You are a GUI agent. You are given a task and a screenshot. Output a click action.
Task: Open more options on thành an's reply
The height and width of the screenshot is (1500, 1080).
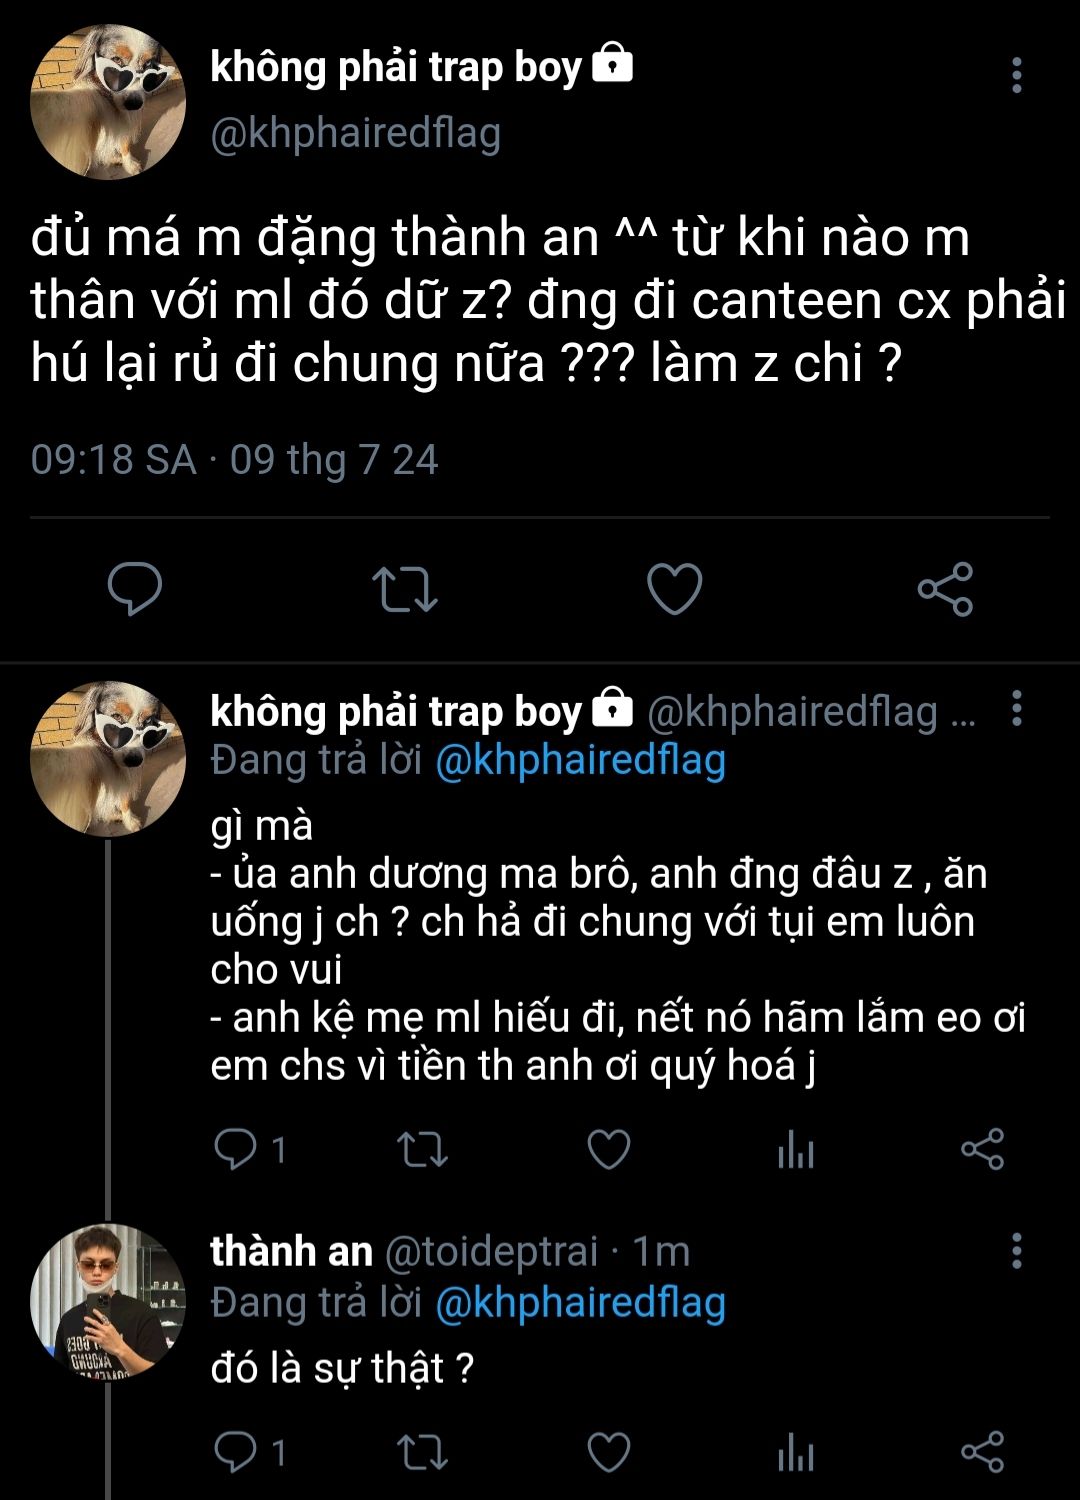[1017, 1250]
